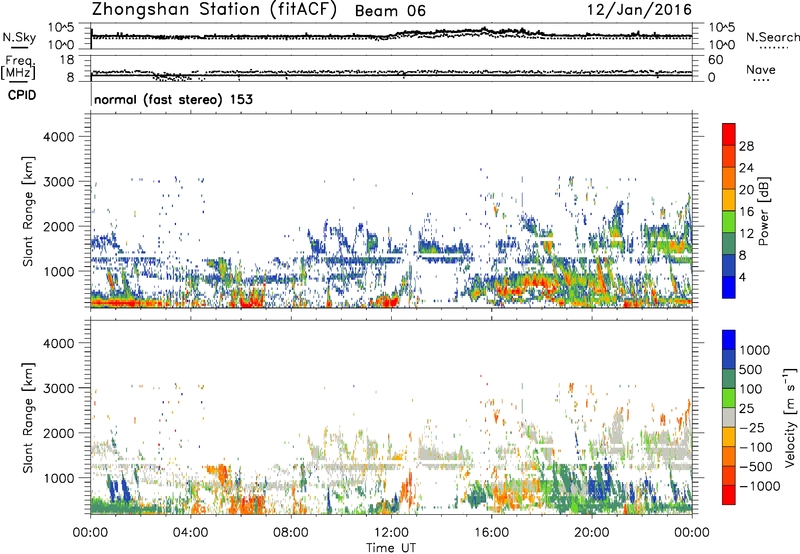Select the velocity panel 'Slant Range [km]' title
This screenshot has width=800, height=554.
[x=28, y=417]
